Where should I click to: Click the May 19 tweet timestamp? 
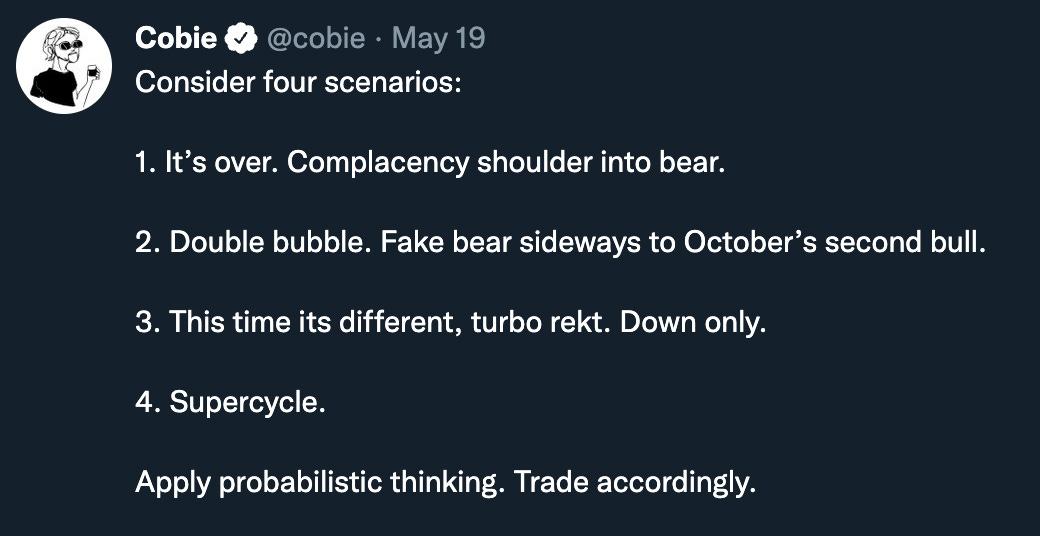point(438,39)
